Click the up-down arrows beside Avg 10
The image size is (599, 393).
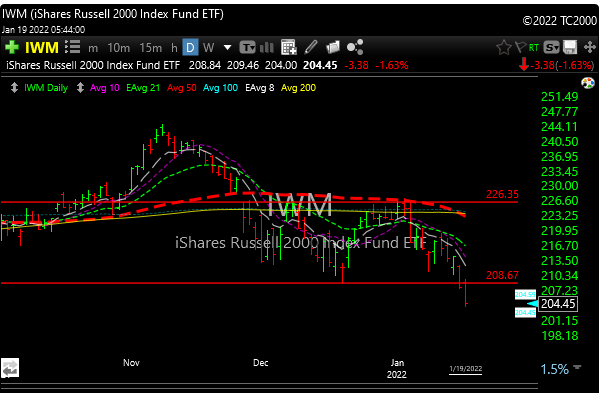pyautogui.click(x=80, y=88)
